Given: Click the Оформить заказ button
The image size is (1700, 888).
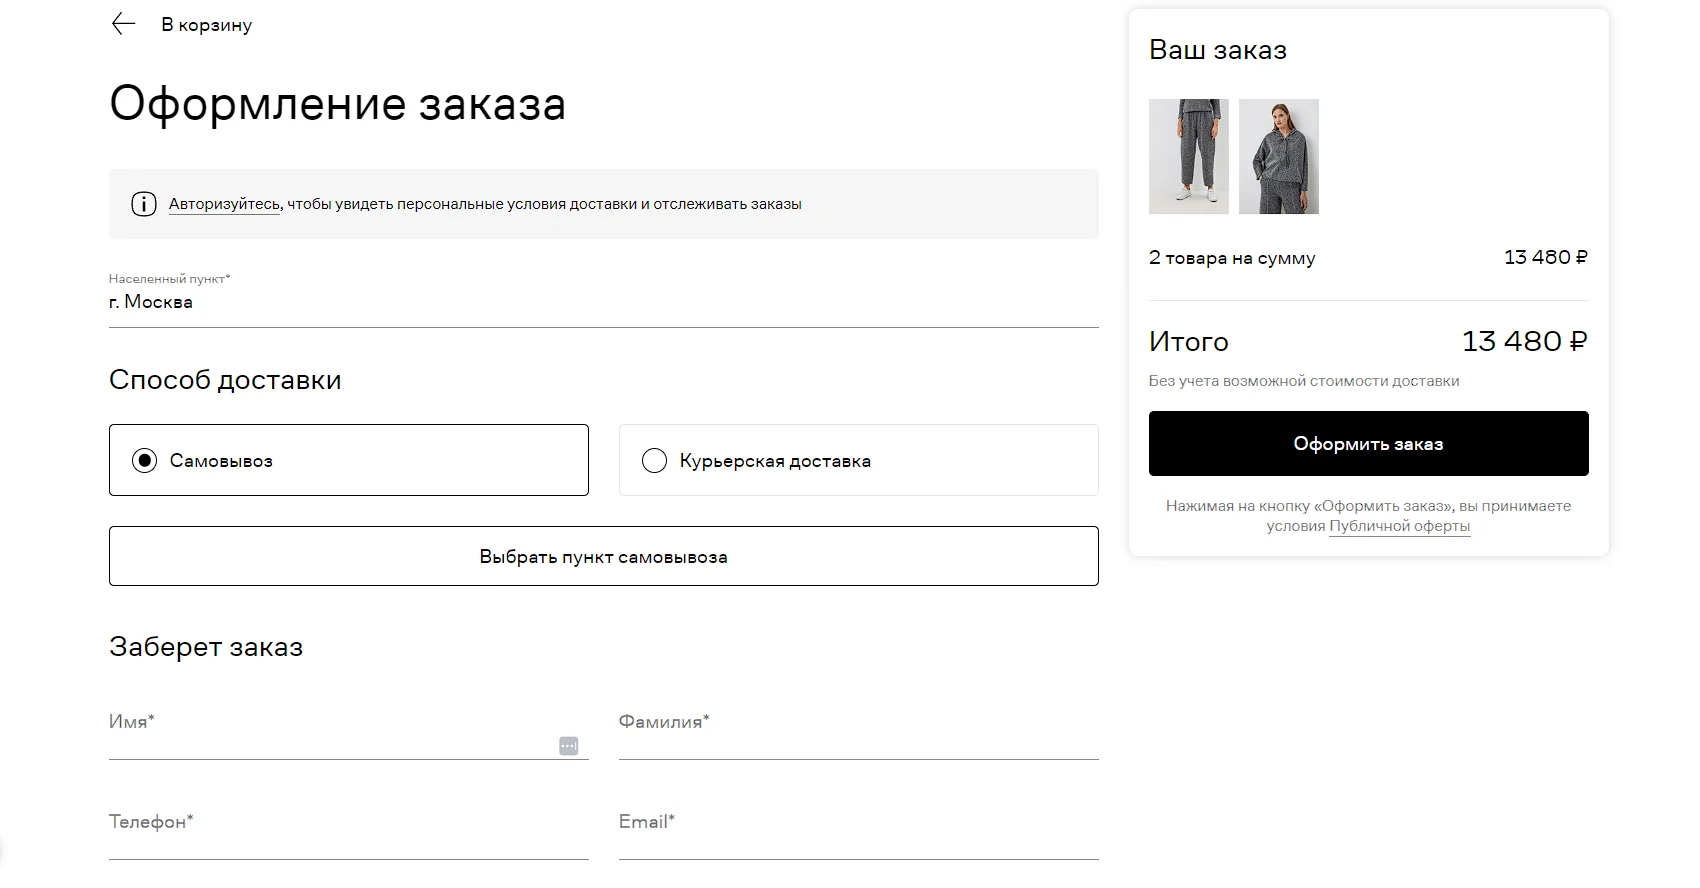Looking at the screenshot, I should point(1368,443).
